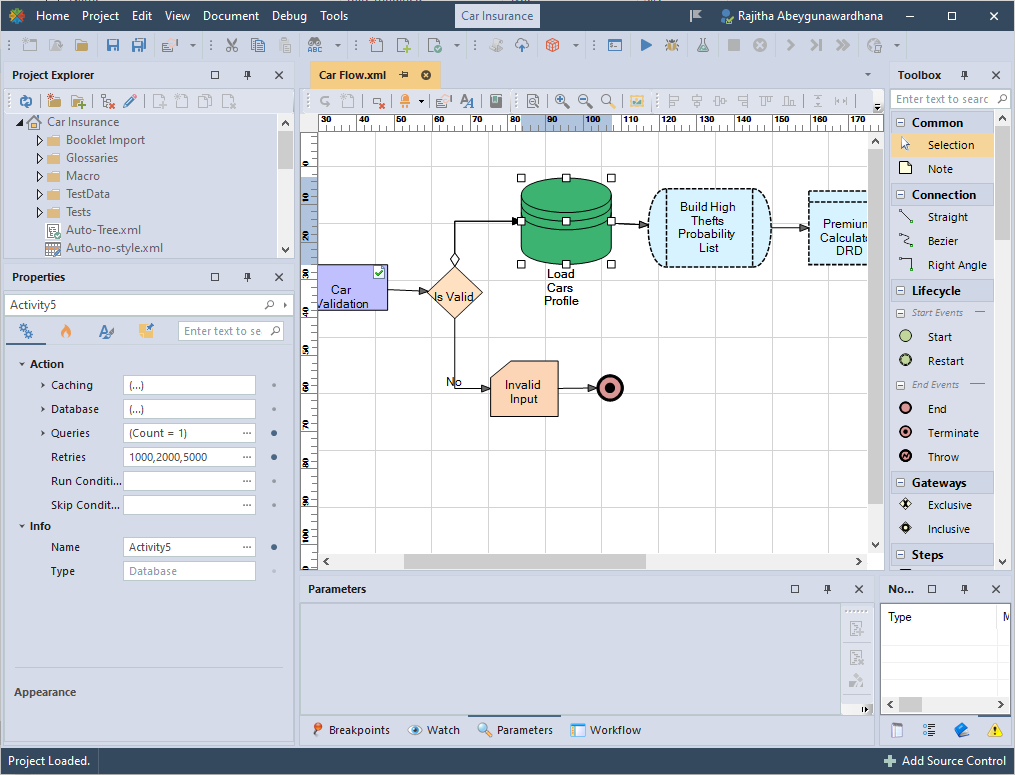
Task: Click the vertical scrollbar thumb of the Toolbox
Action: (x=1002, y=183)
